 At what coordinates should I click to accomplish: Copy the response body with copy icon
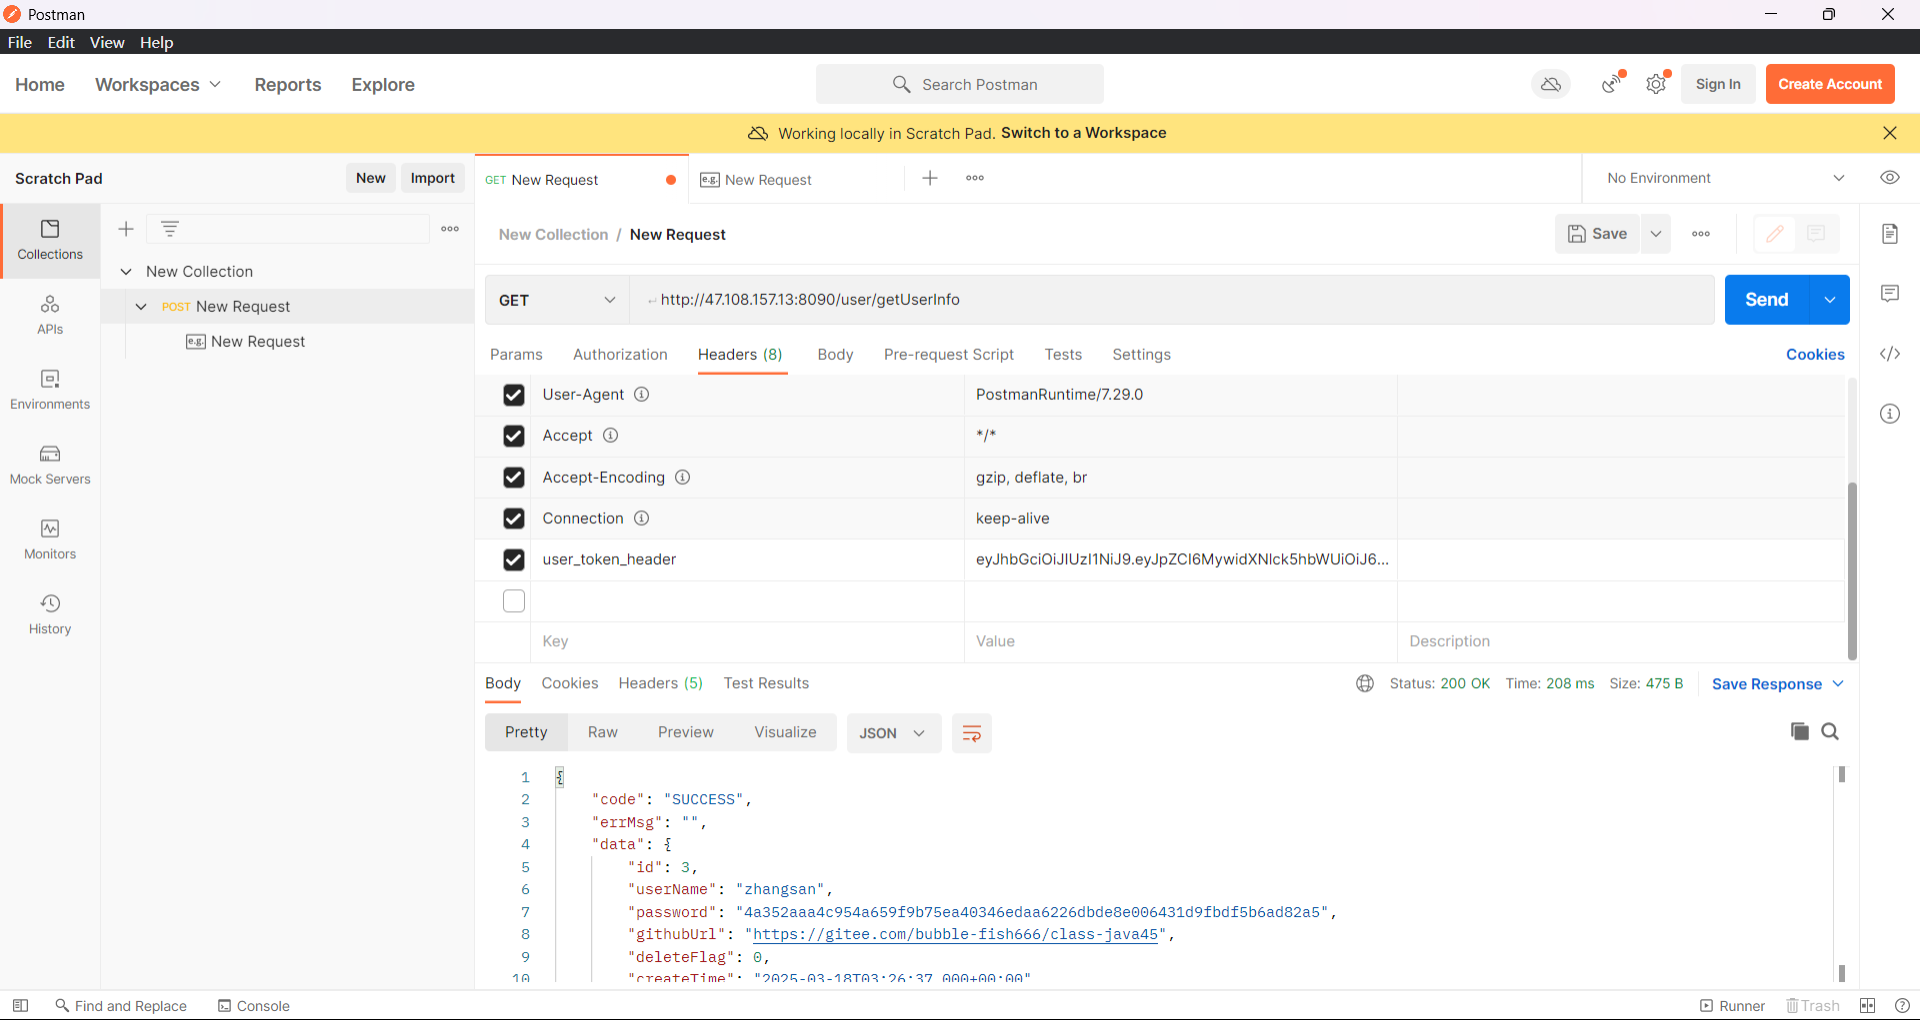(x=1799, y=731)
